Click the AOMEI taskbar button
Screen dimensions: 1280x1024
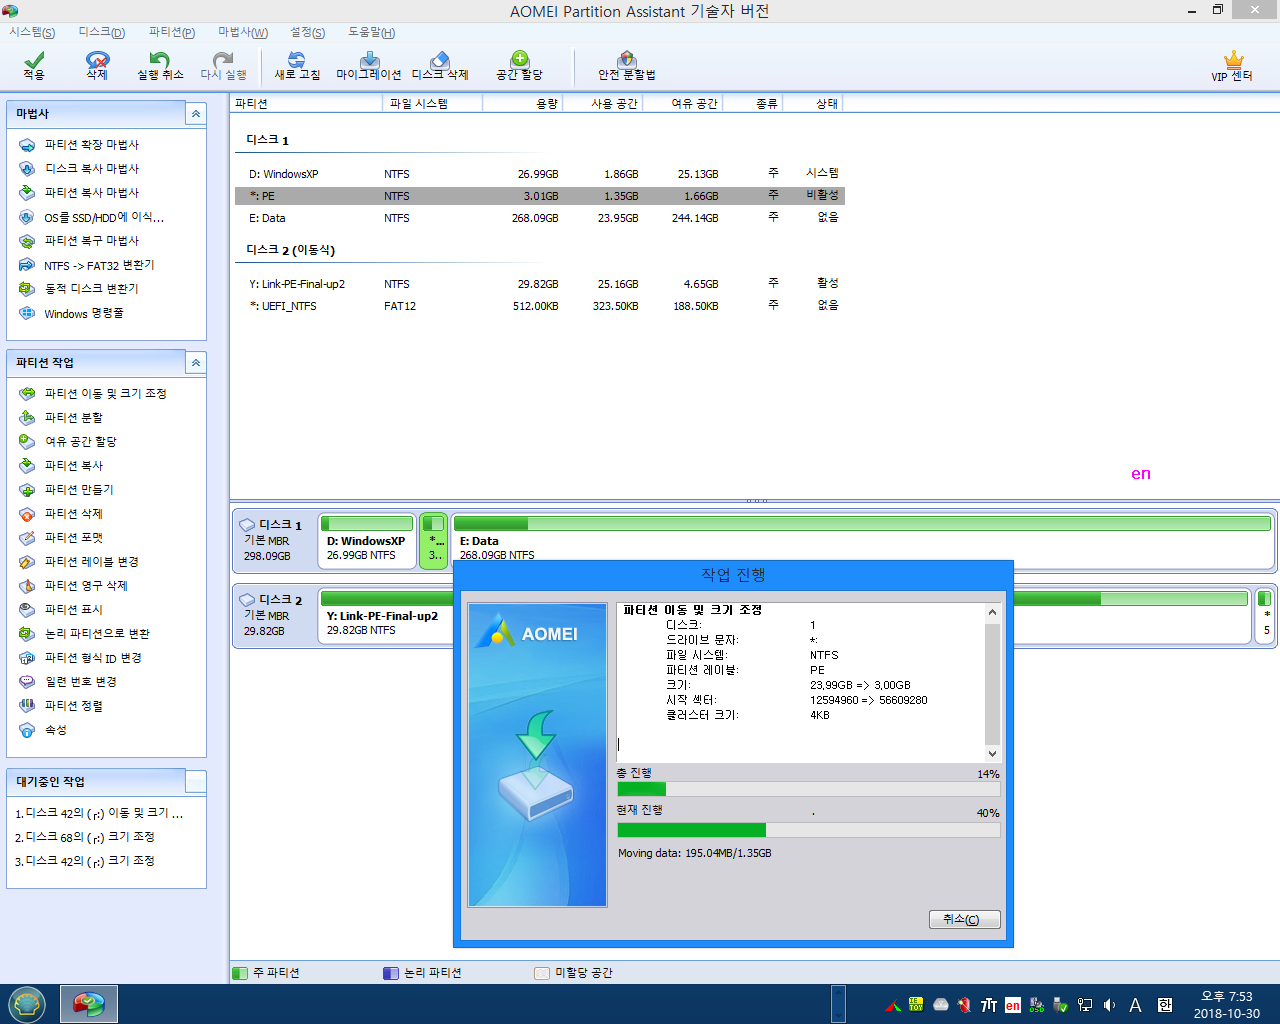89,1004
